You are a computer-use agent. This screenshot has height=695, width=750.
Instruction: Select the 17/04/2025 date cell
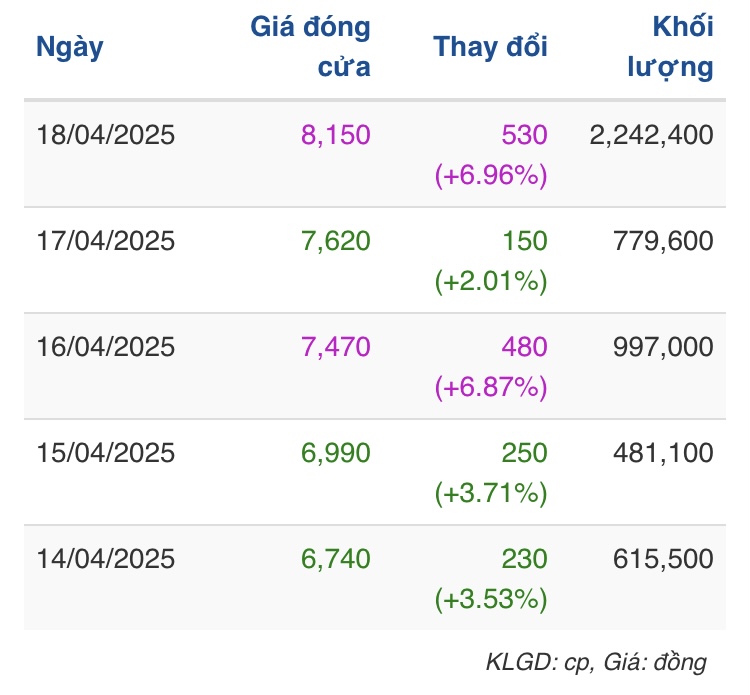(105, 241)
